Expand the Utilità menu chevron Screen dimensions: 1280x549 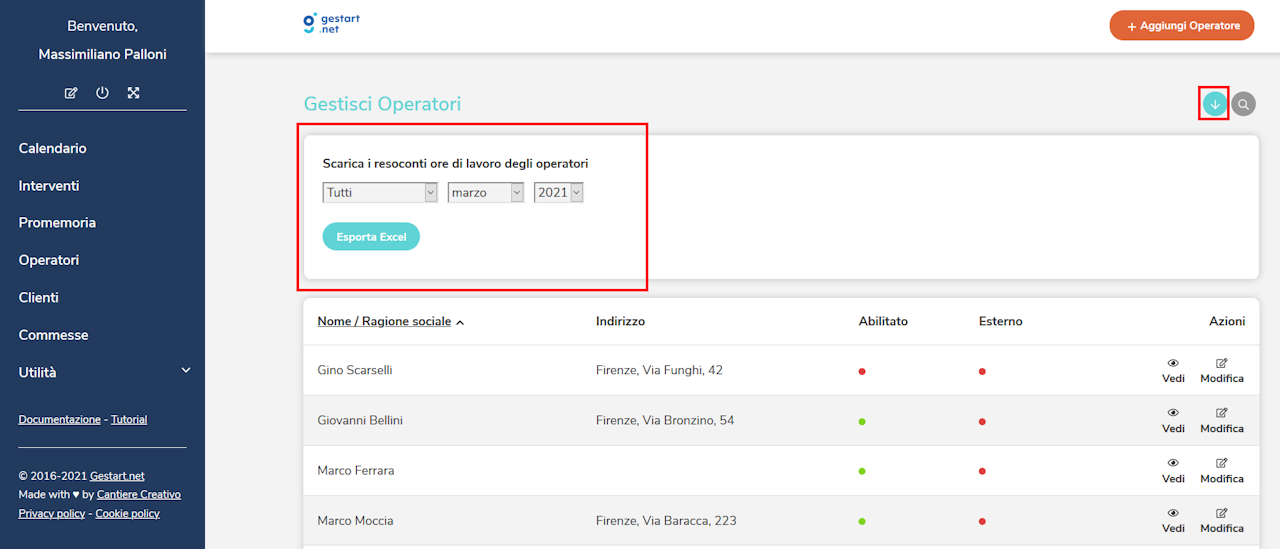(x=185, y=371)
